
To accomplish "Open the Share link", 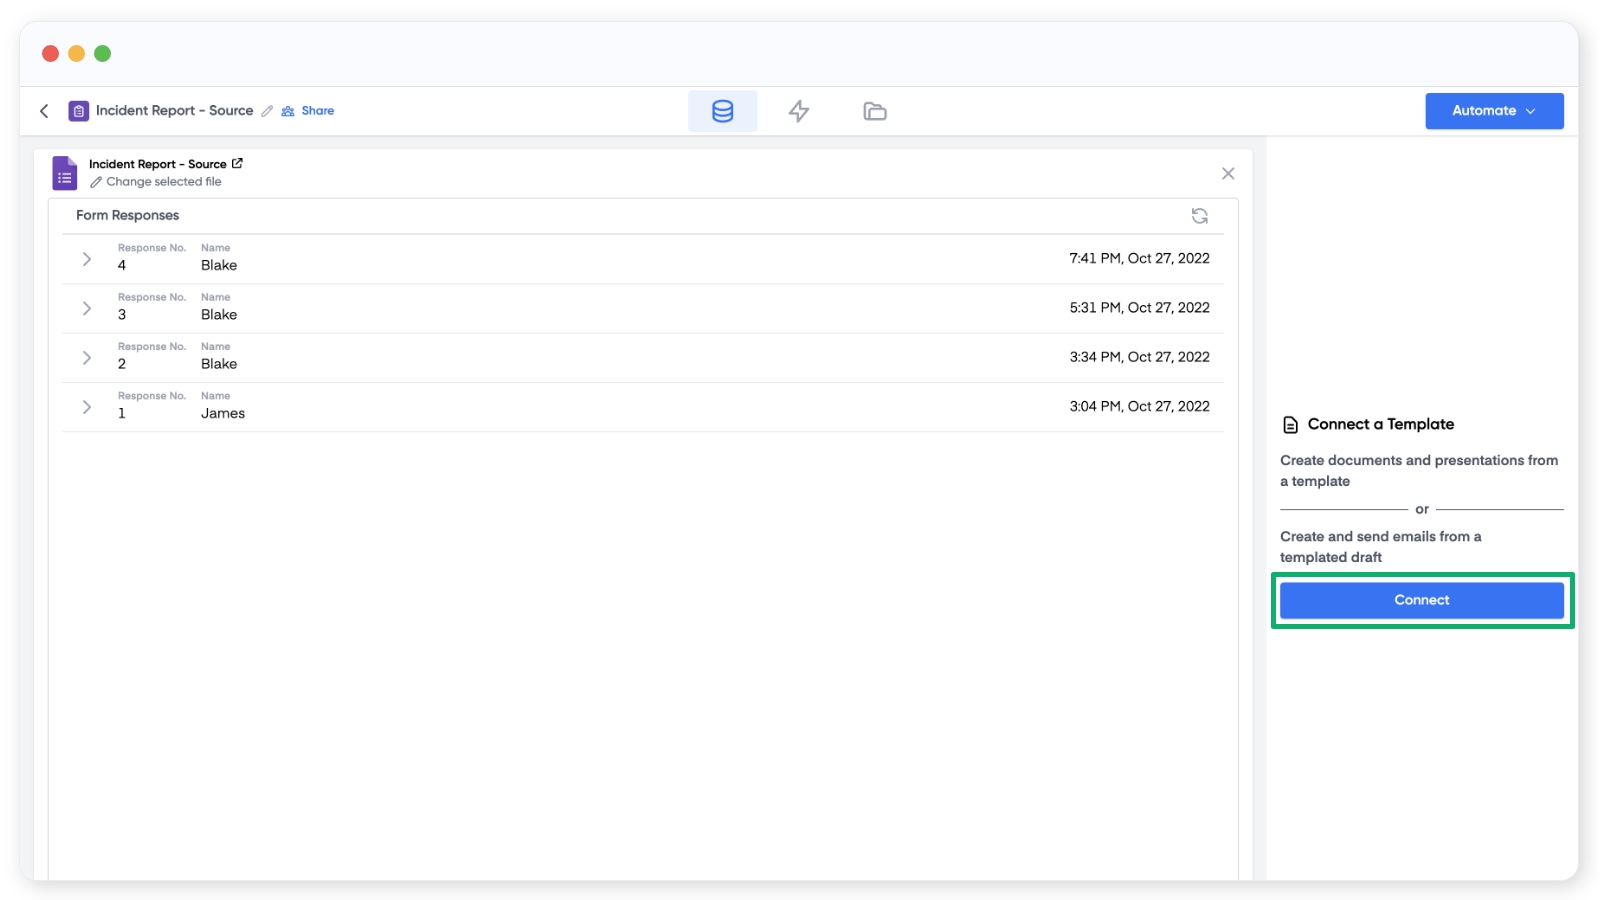I will coord(308,111).
